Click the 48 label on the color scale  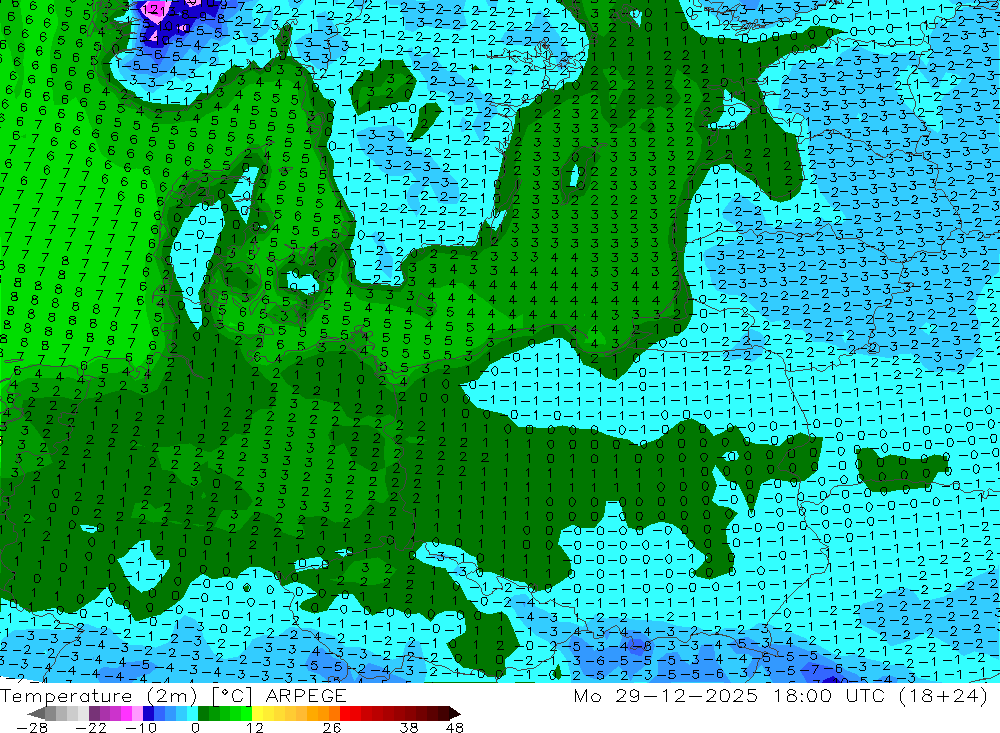[455, 728]
